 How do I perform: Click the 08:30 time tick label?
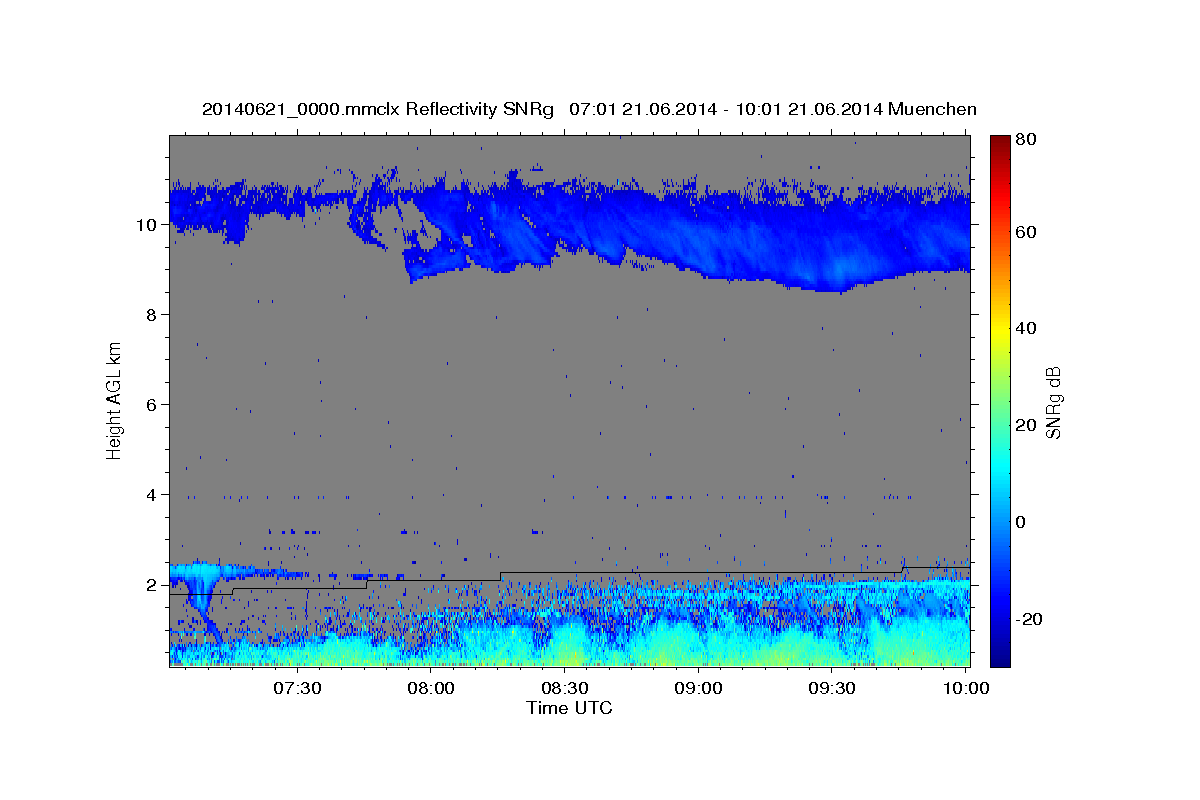[565, 689]
